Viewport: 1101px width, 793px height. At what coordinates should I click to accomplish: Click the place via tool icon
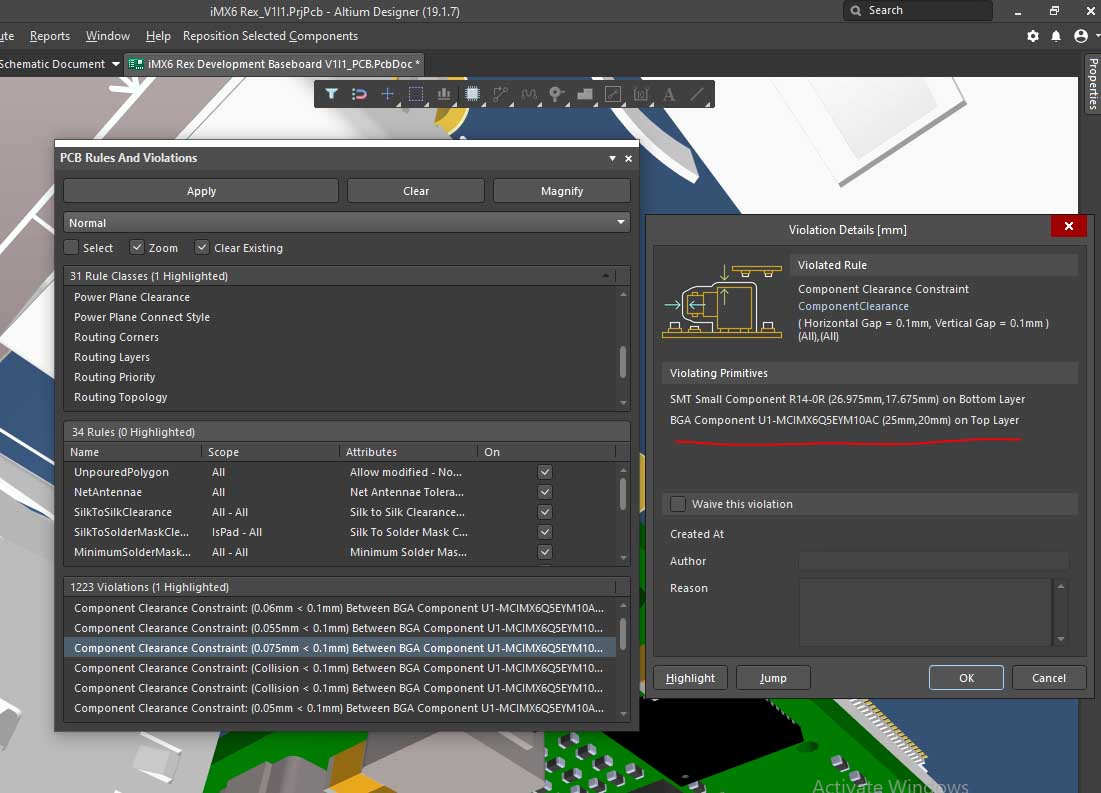557,95
